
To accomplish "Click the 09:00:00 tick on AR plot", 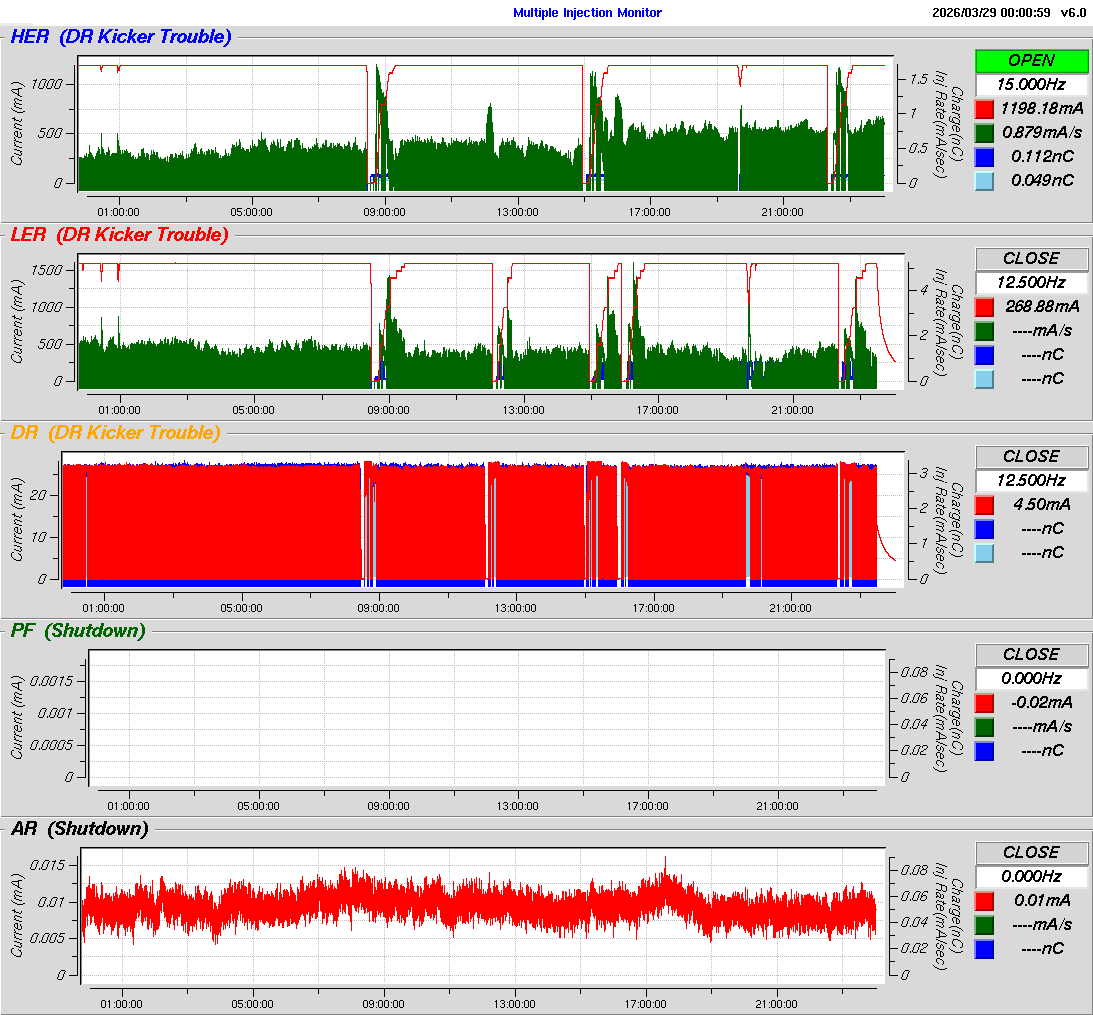I will (385, 1004).
